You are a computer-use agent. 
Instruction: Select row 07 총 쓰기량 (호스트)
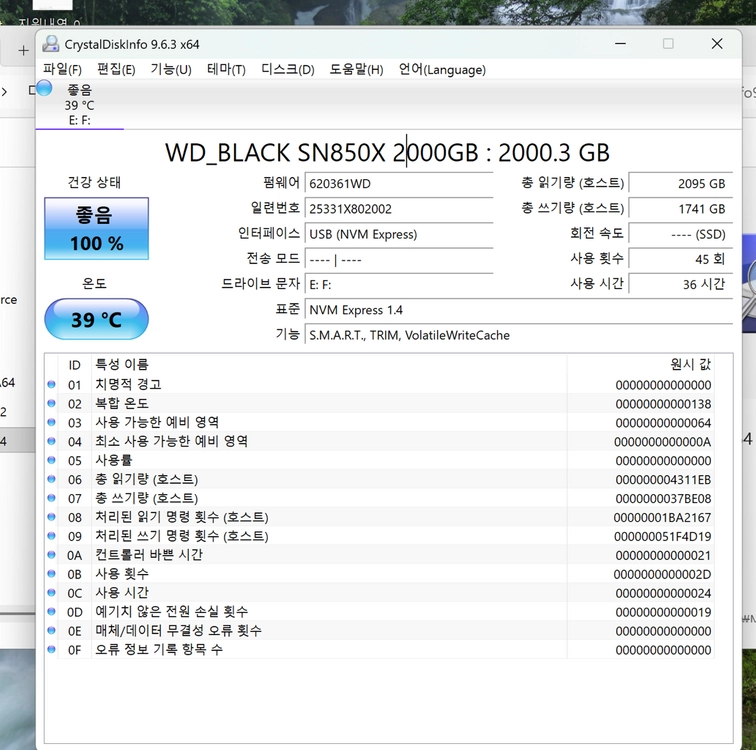(x=380, y=498)
